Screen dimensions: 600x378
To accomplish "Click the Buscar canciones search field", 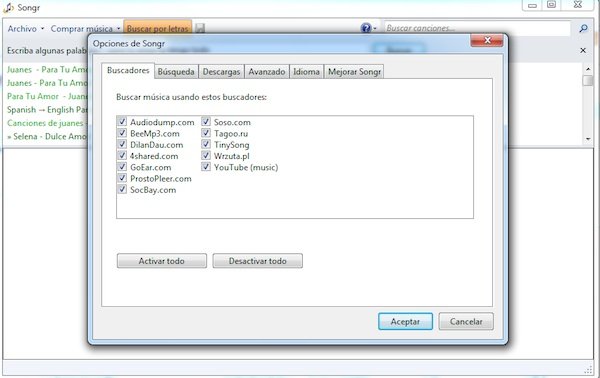I will tap(478, 28).
